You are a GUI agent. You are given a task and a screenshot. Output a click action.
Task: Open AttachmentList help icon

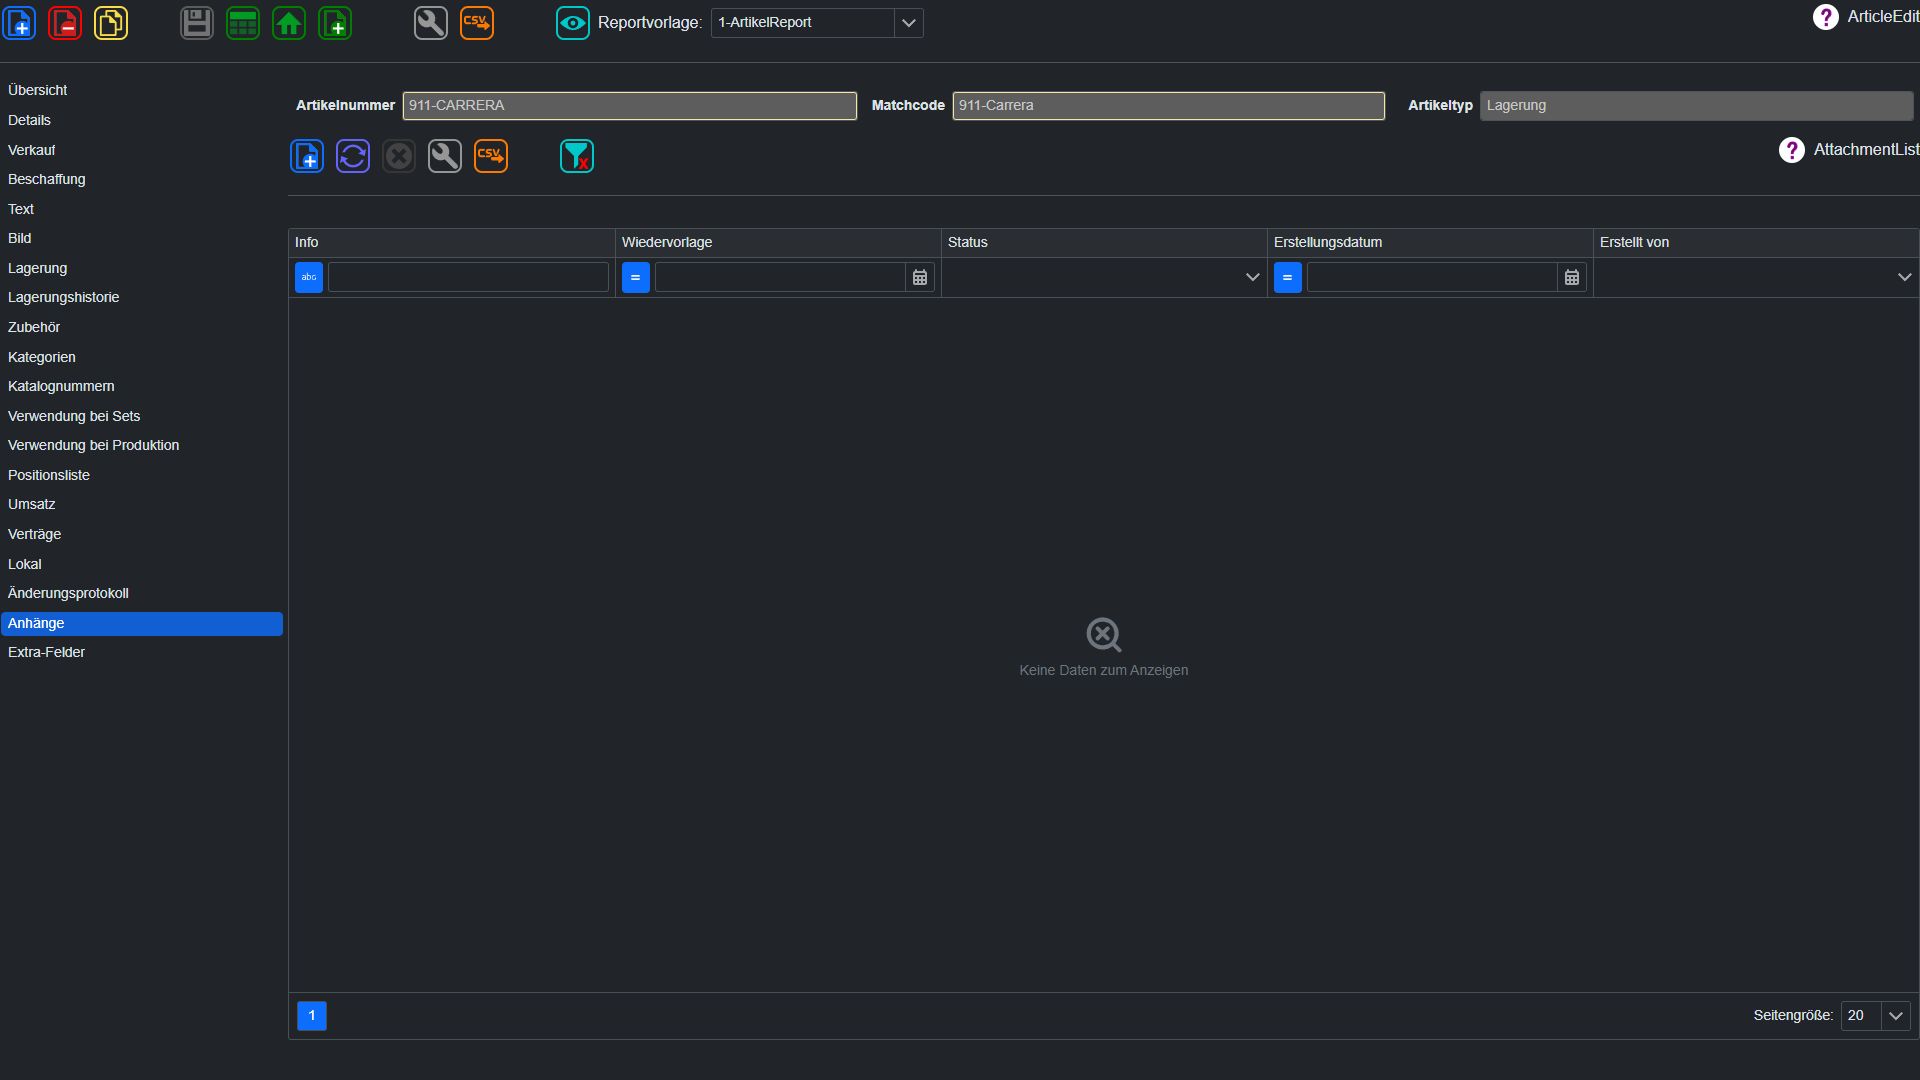1792,150
